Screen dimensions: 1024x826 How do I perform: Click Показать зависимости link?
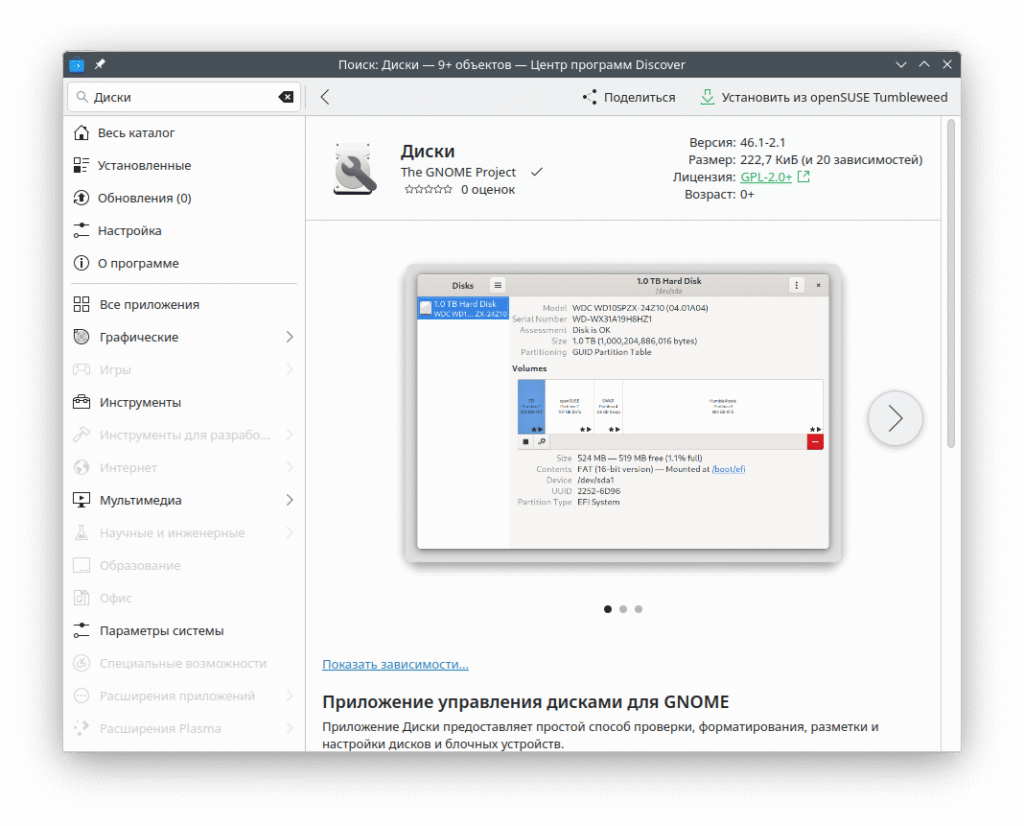tap(395, 664)
